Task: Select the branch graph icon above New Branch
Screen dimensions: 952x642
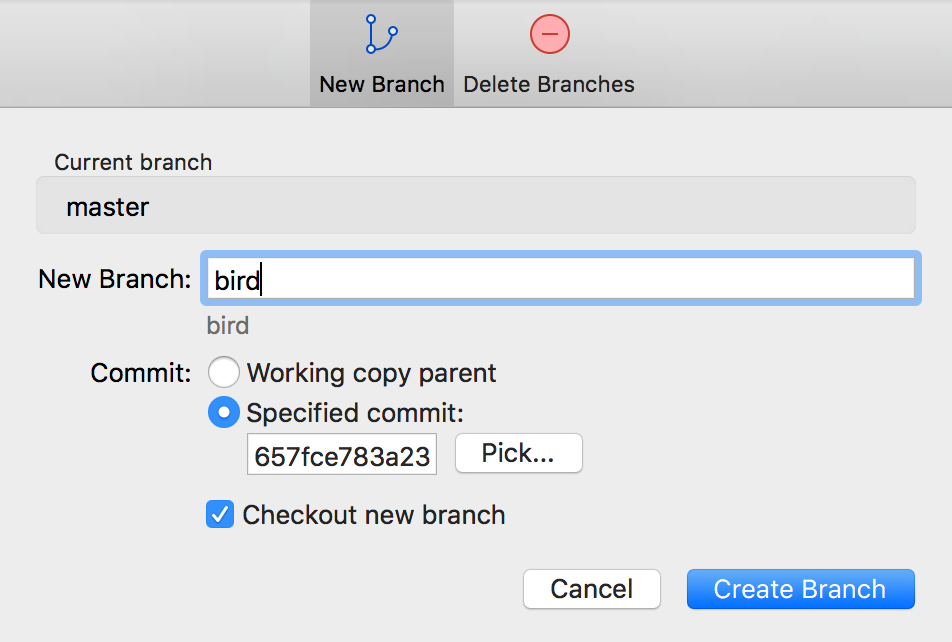Action: click(x=381, y=33)
